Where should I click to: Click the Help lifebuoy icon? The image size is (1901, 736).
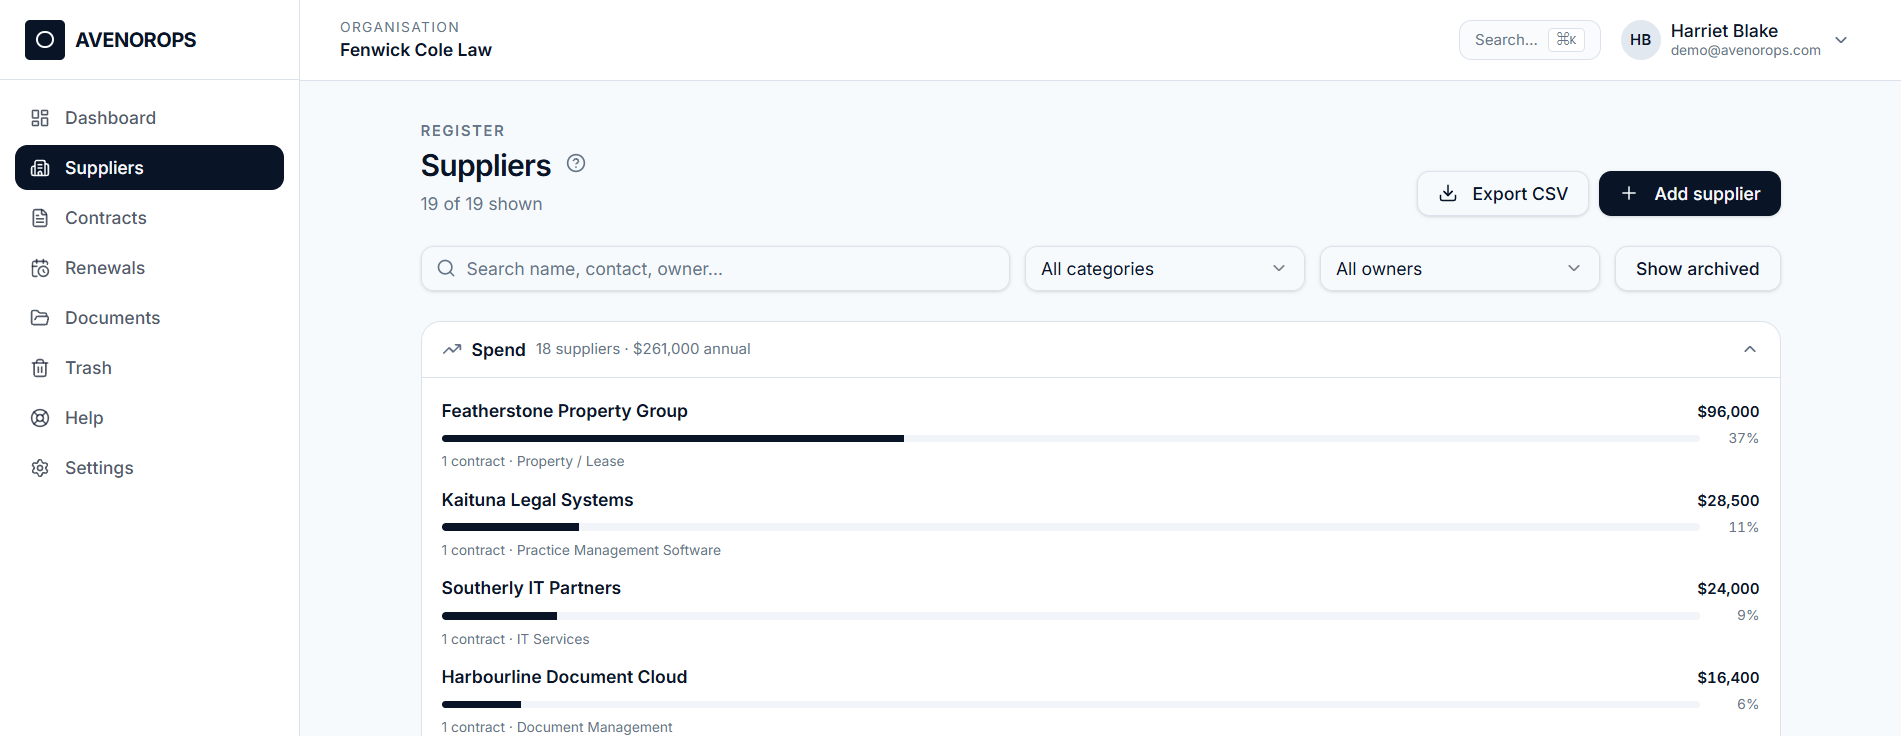(40, 418)
